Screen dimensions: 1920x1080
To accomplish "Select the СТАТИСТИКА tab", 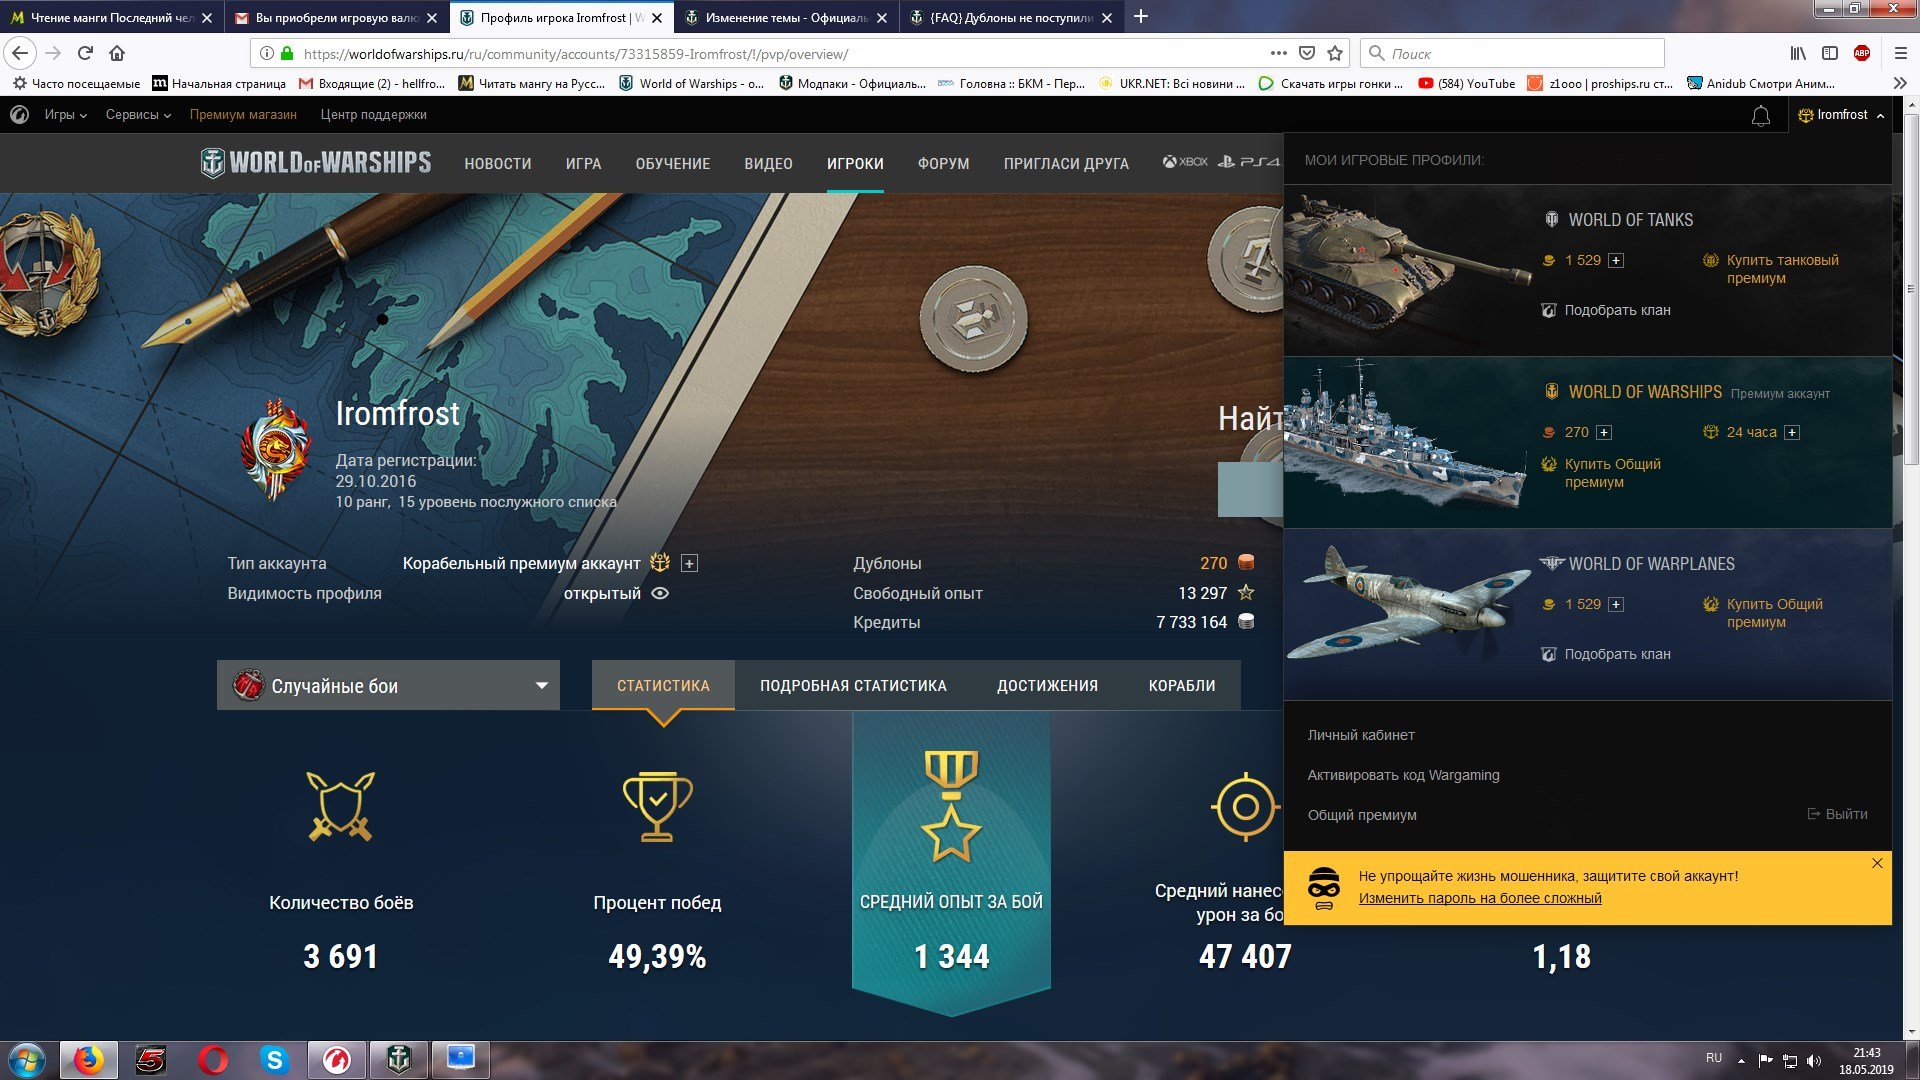I will tap(663, 686).
